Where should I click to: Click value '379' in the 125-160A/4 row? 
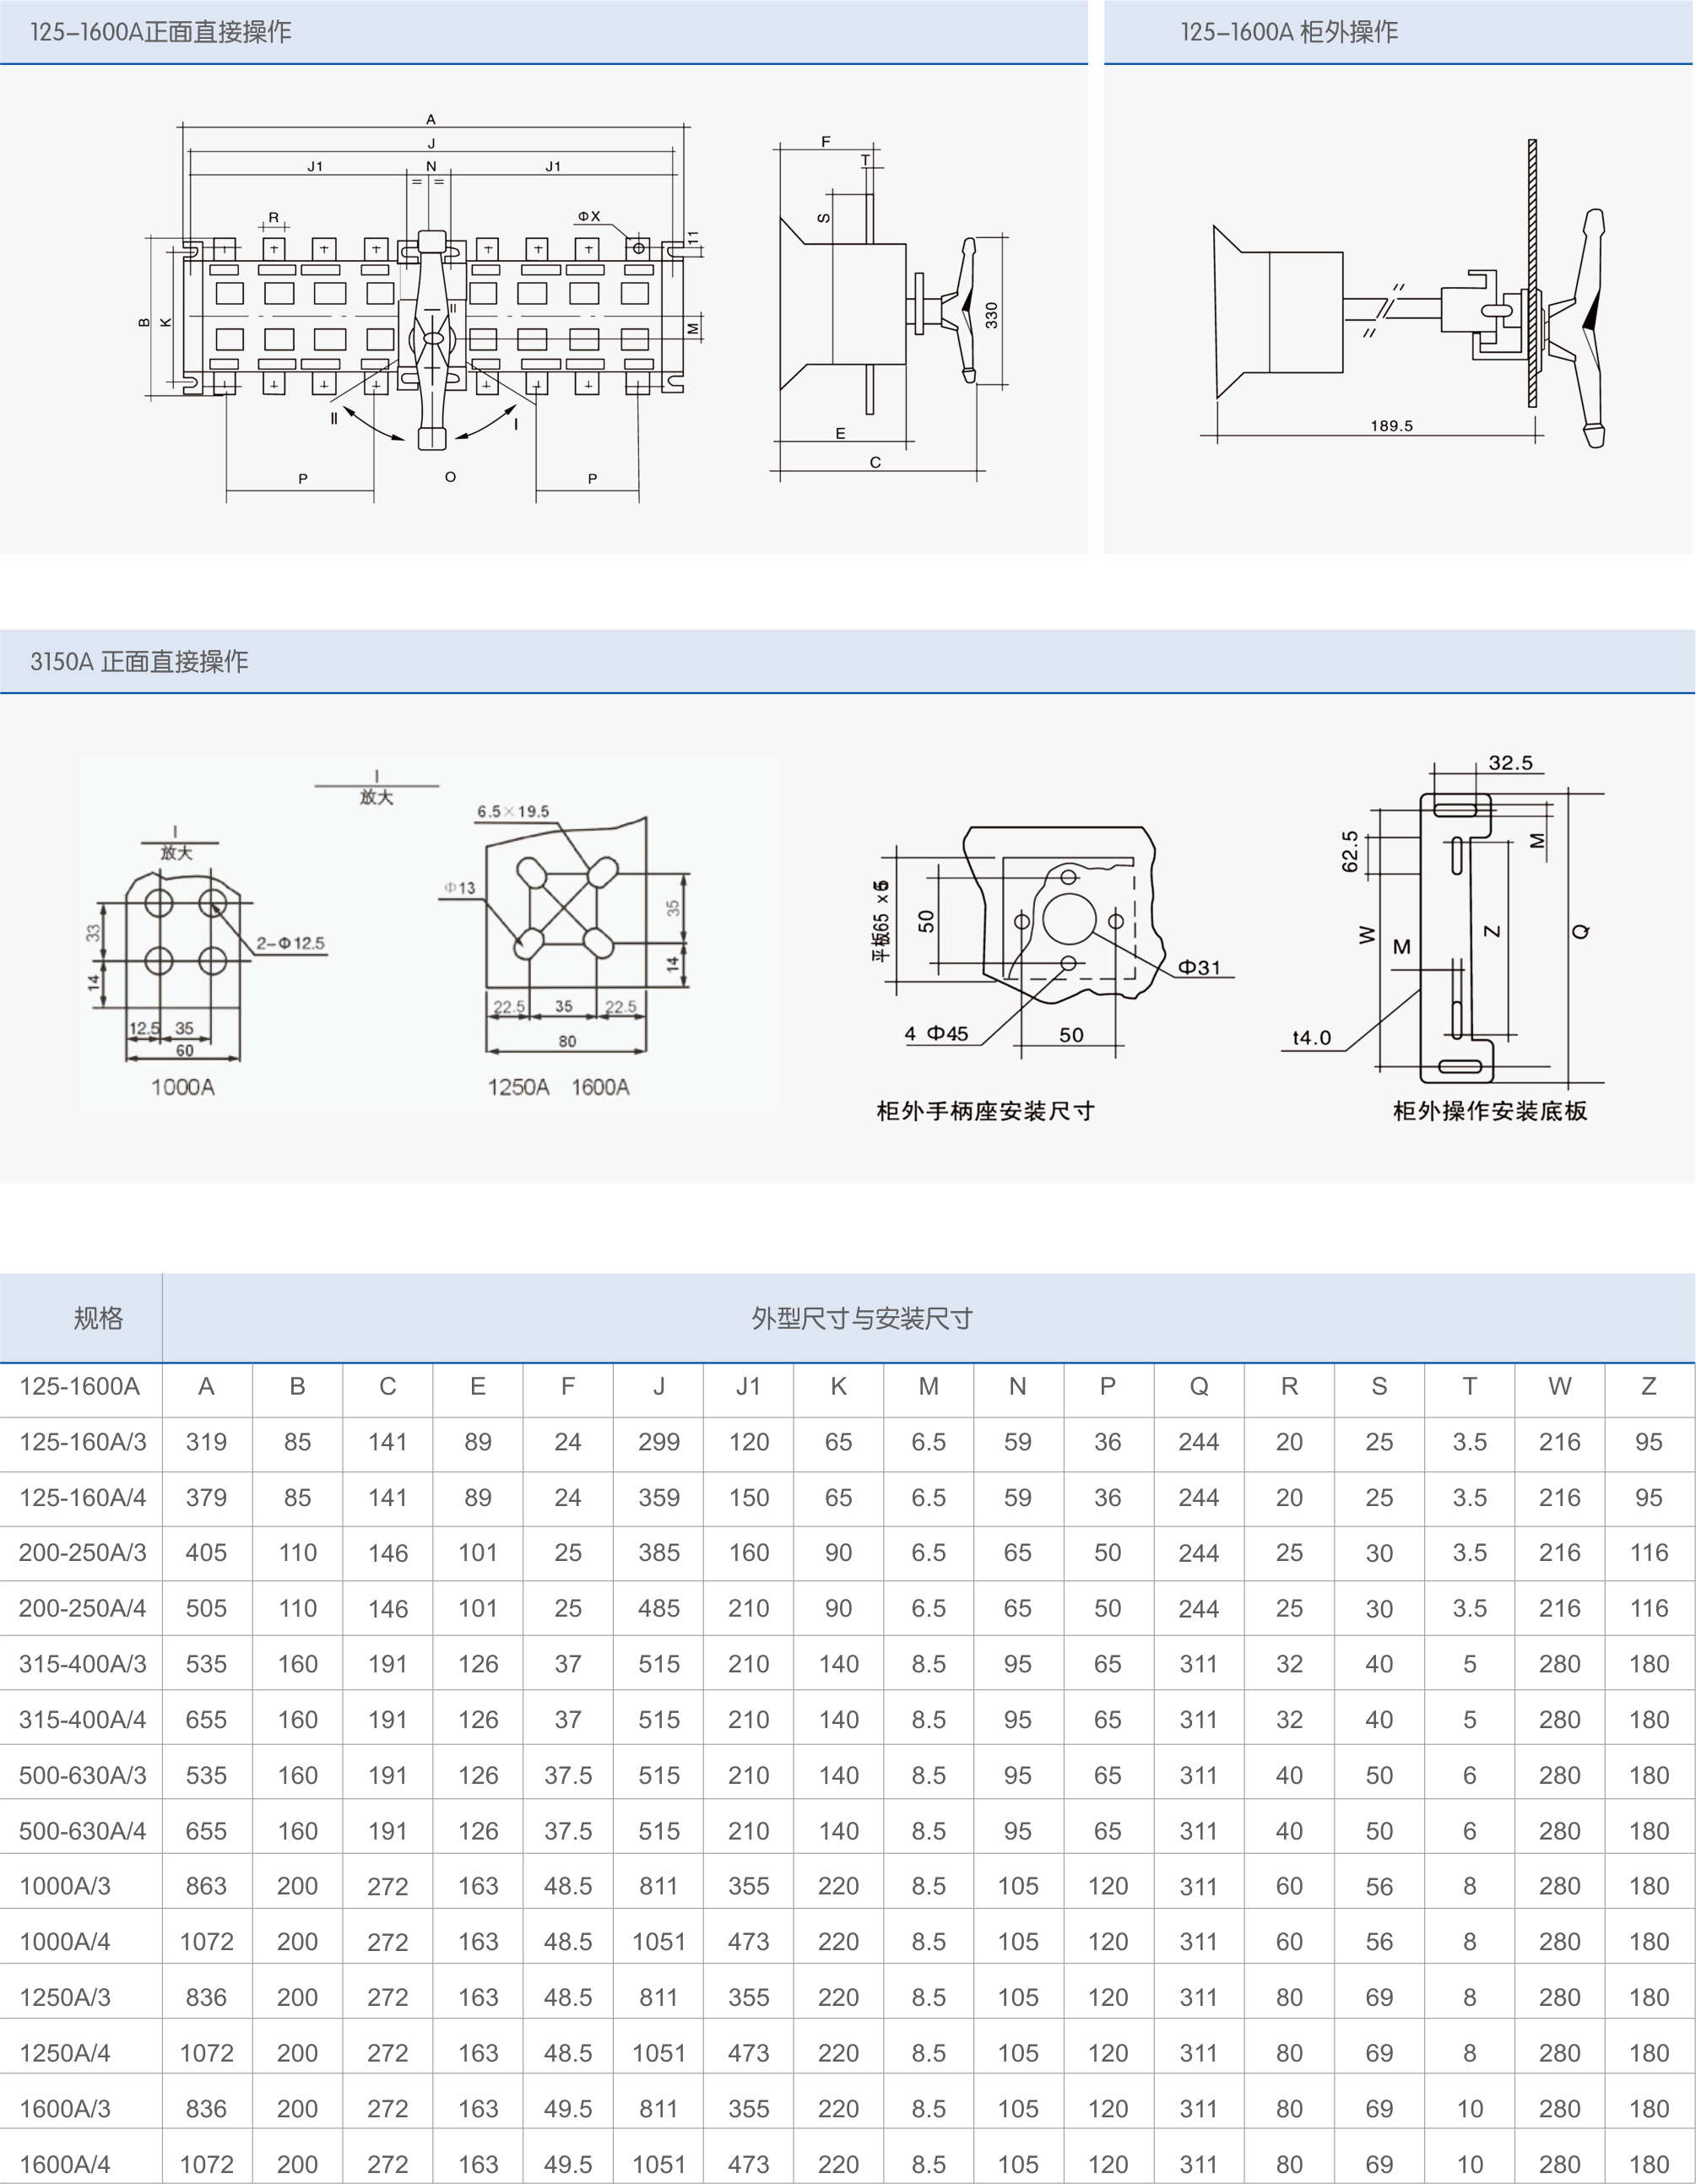[206, 1497]
